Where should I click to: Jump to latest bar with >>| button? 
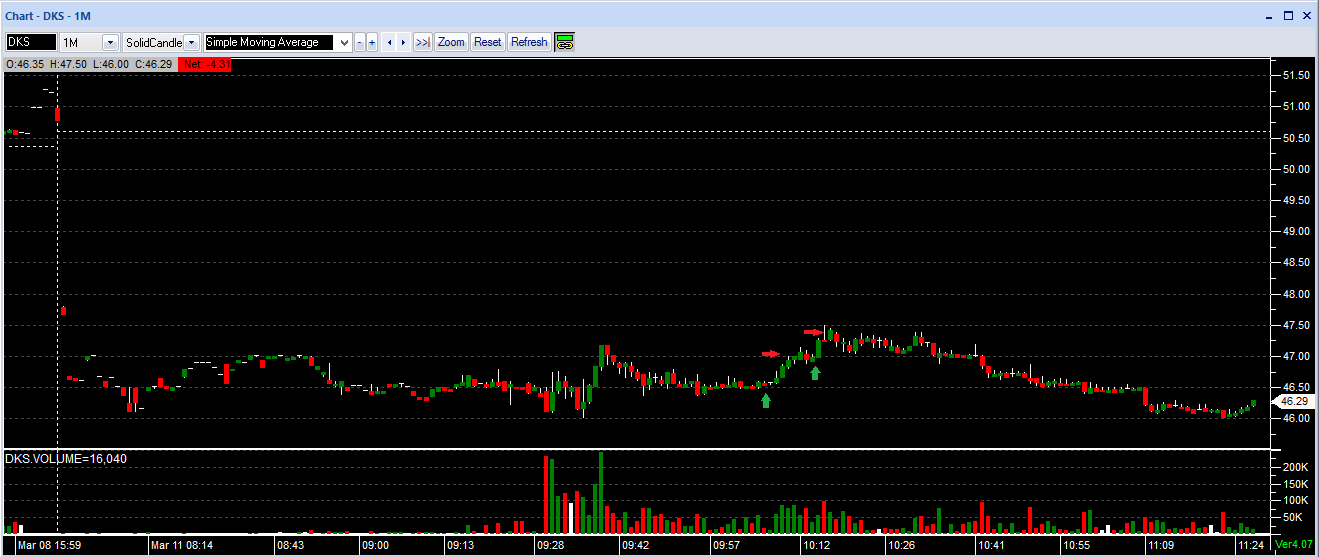pos(423,42)
